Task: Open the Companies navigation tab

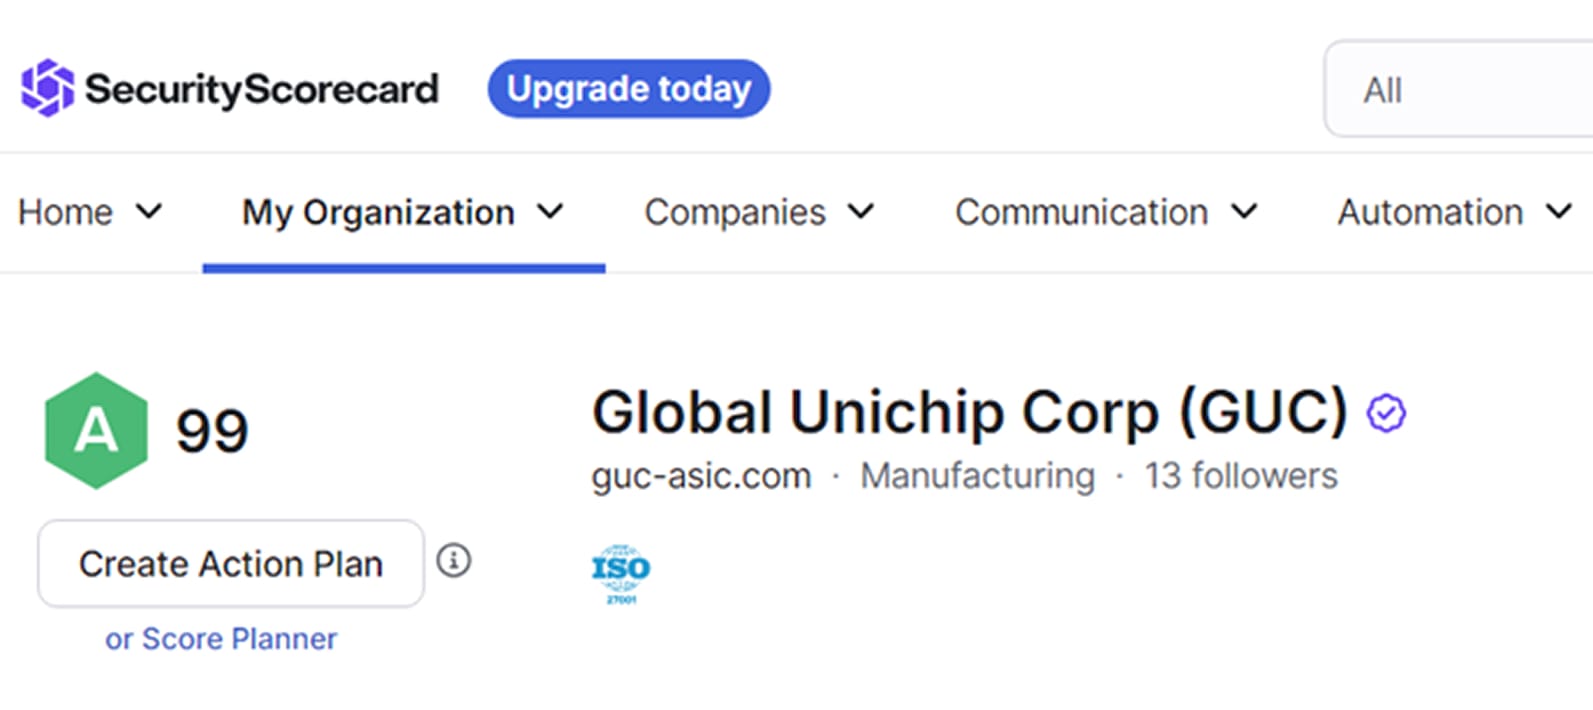Action: point(735,212)
